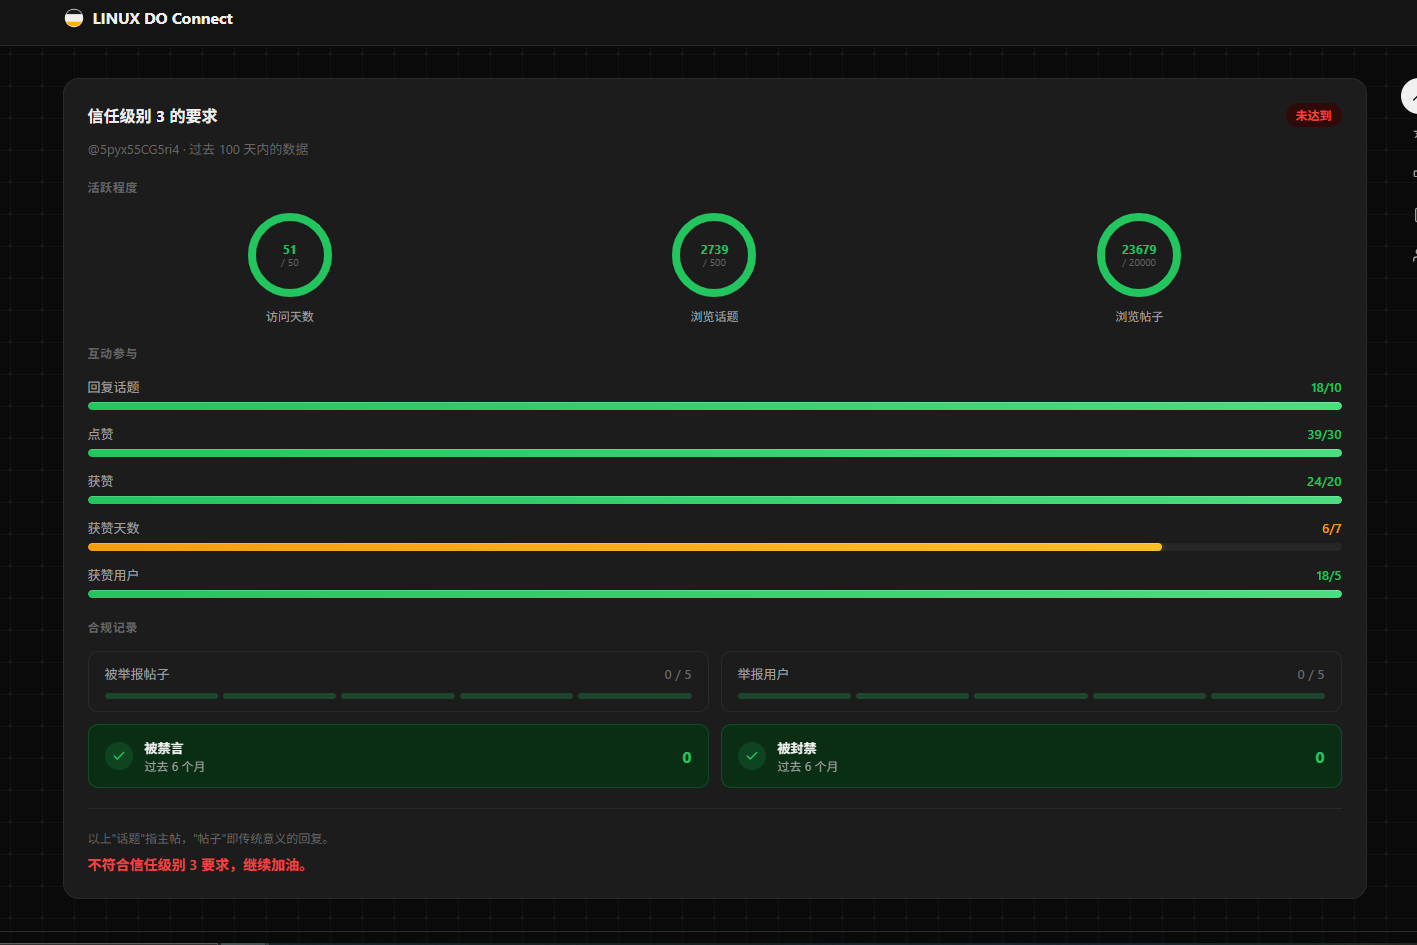This screenshot has width=1417, height=945.
Task: Click the footnote starting 以上"话题"指主帖
Action: pos(210,839)
